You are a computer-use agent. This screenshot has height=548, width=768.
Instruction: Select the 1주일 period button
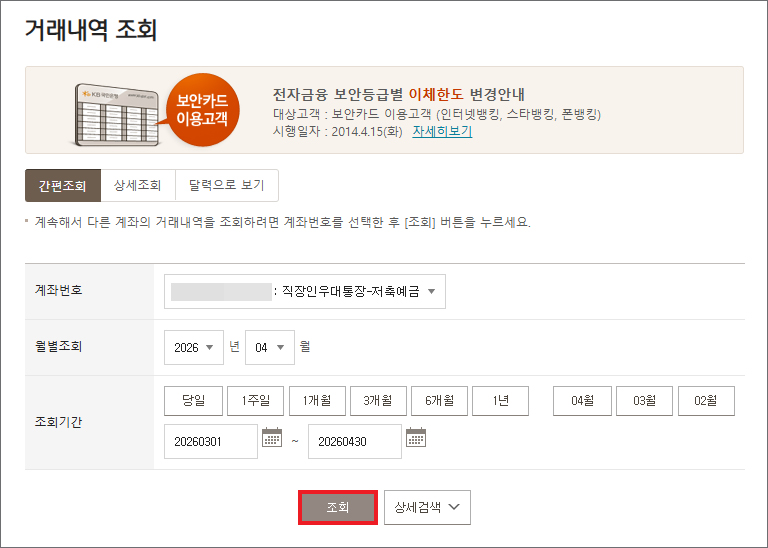pyautogui.click(x=255, y=401)
